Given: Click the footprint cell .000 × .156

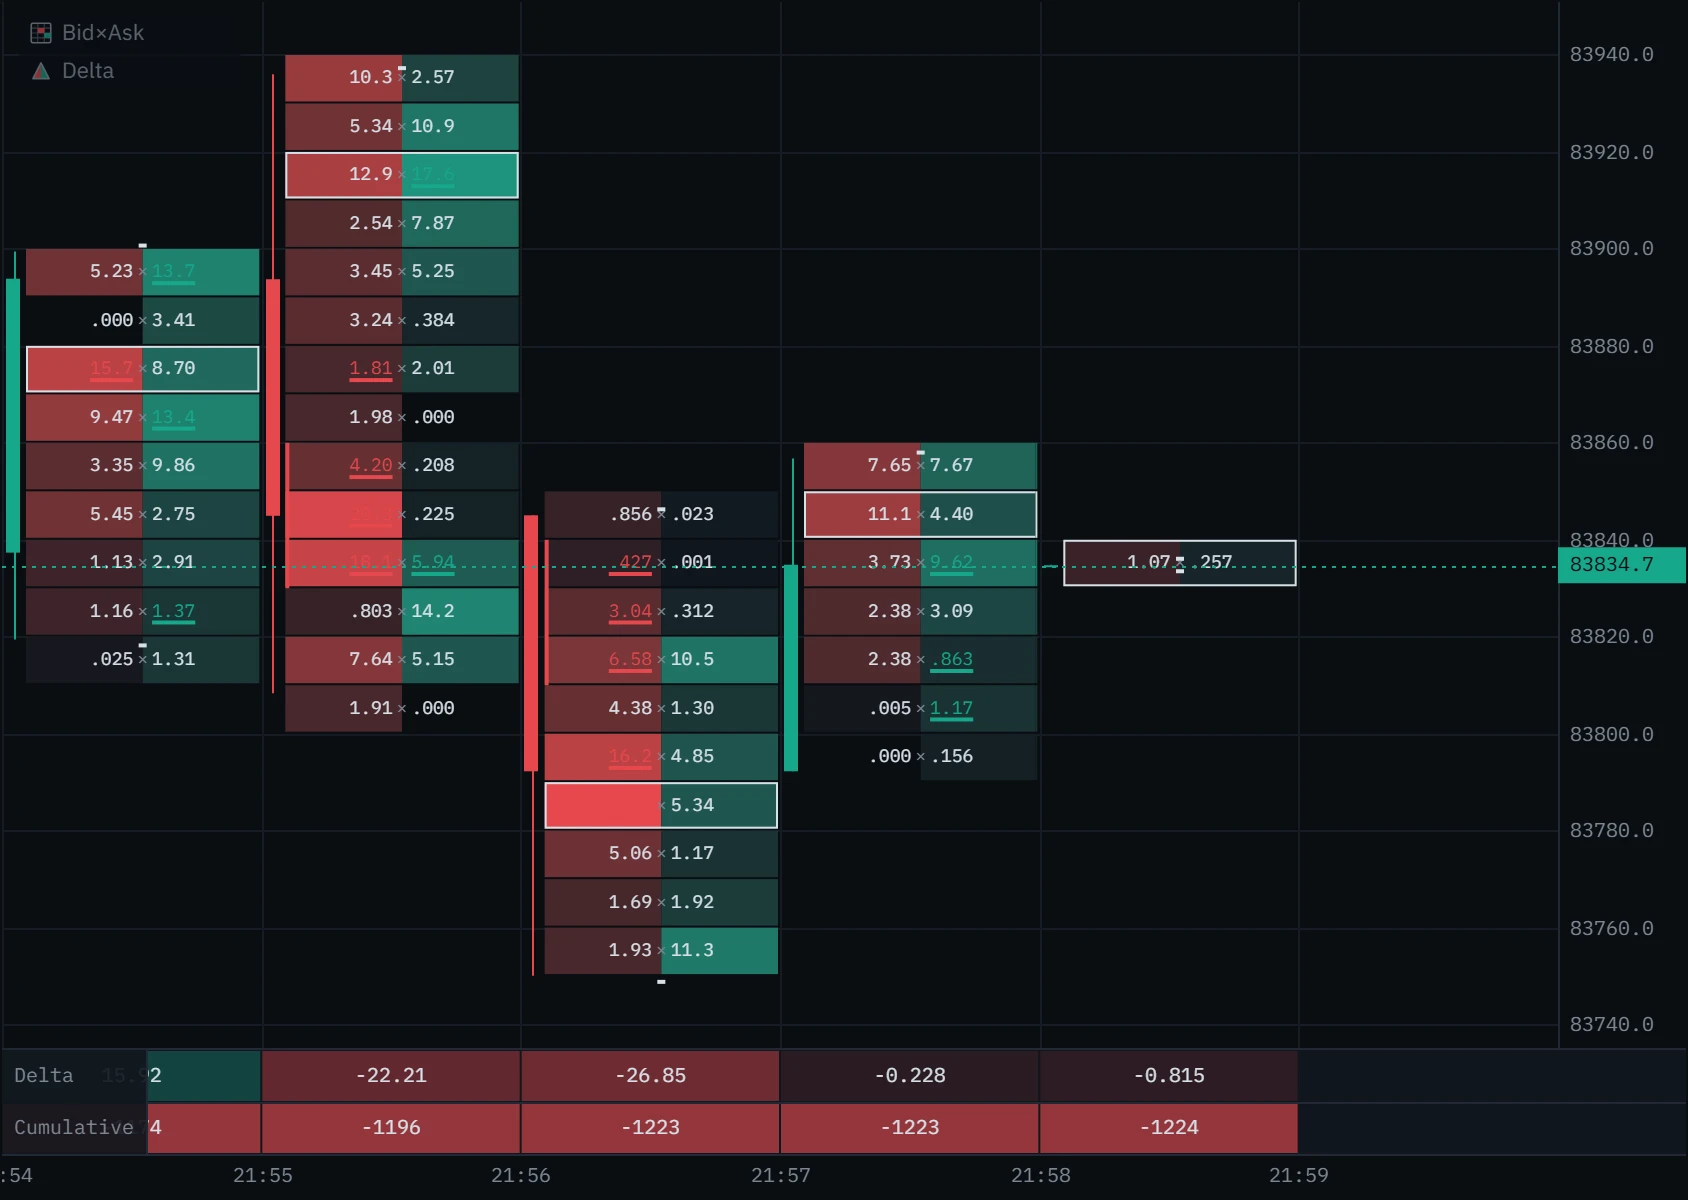Looking at the screenshot, I should (920, 757).
